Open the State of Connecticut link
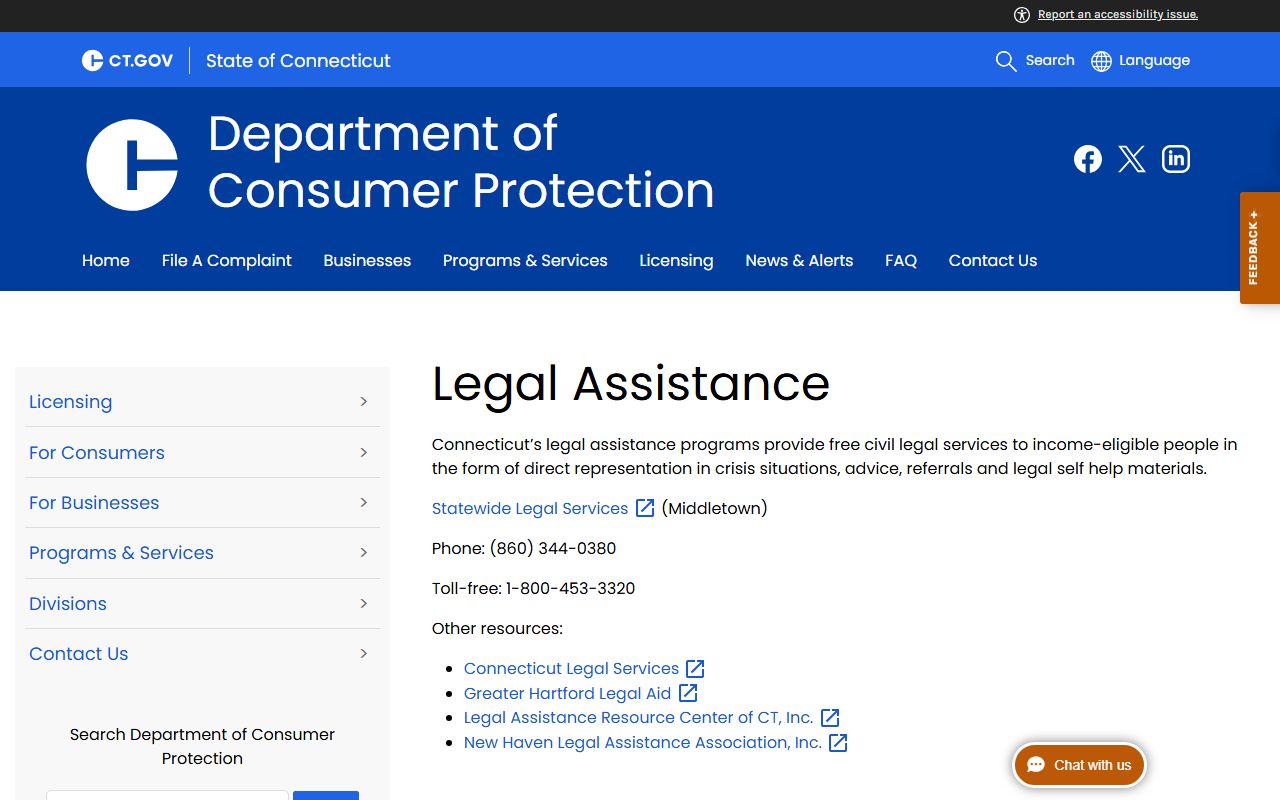The image size is (1280, 800). click(x=298, y=61)
